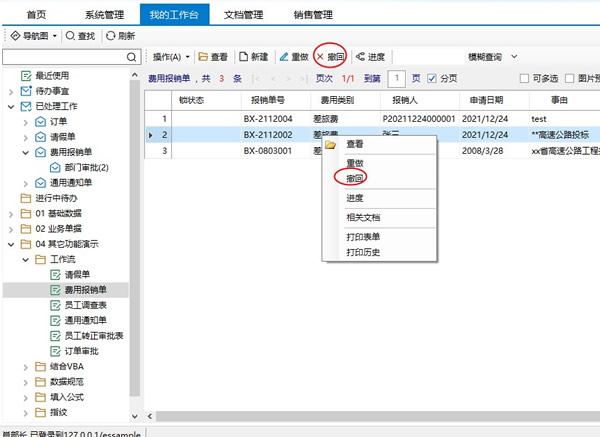This screenshot has height=437, width=600.
Task: Select 相关文档 in the context menu
Action: coord(362,217)
